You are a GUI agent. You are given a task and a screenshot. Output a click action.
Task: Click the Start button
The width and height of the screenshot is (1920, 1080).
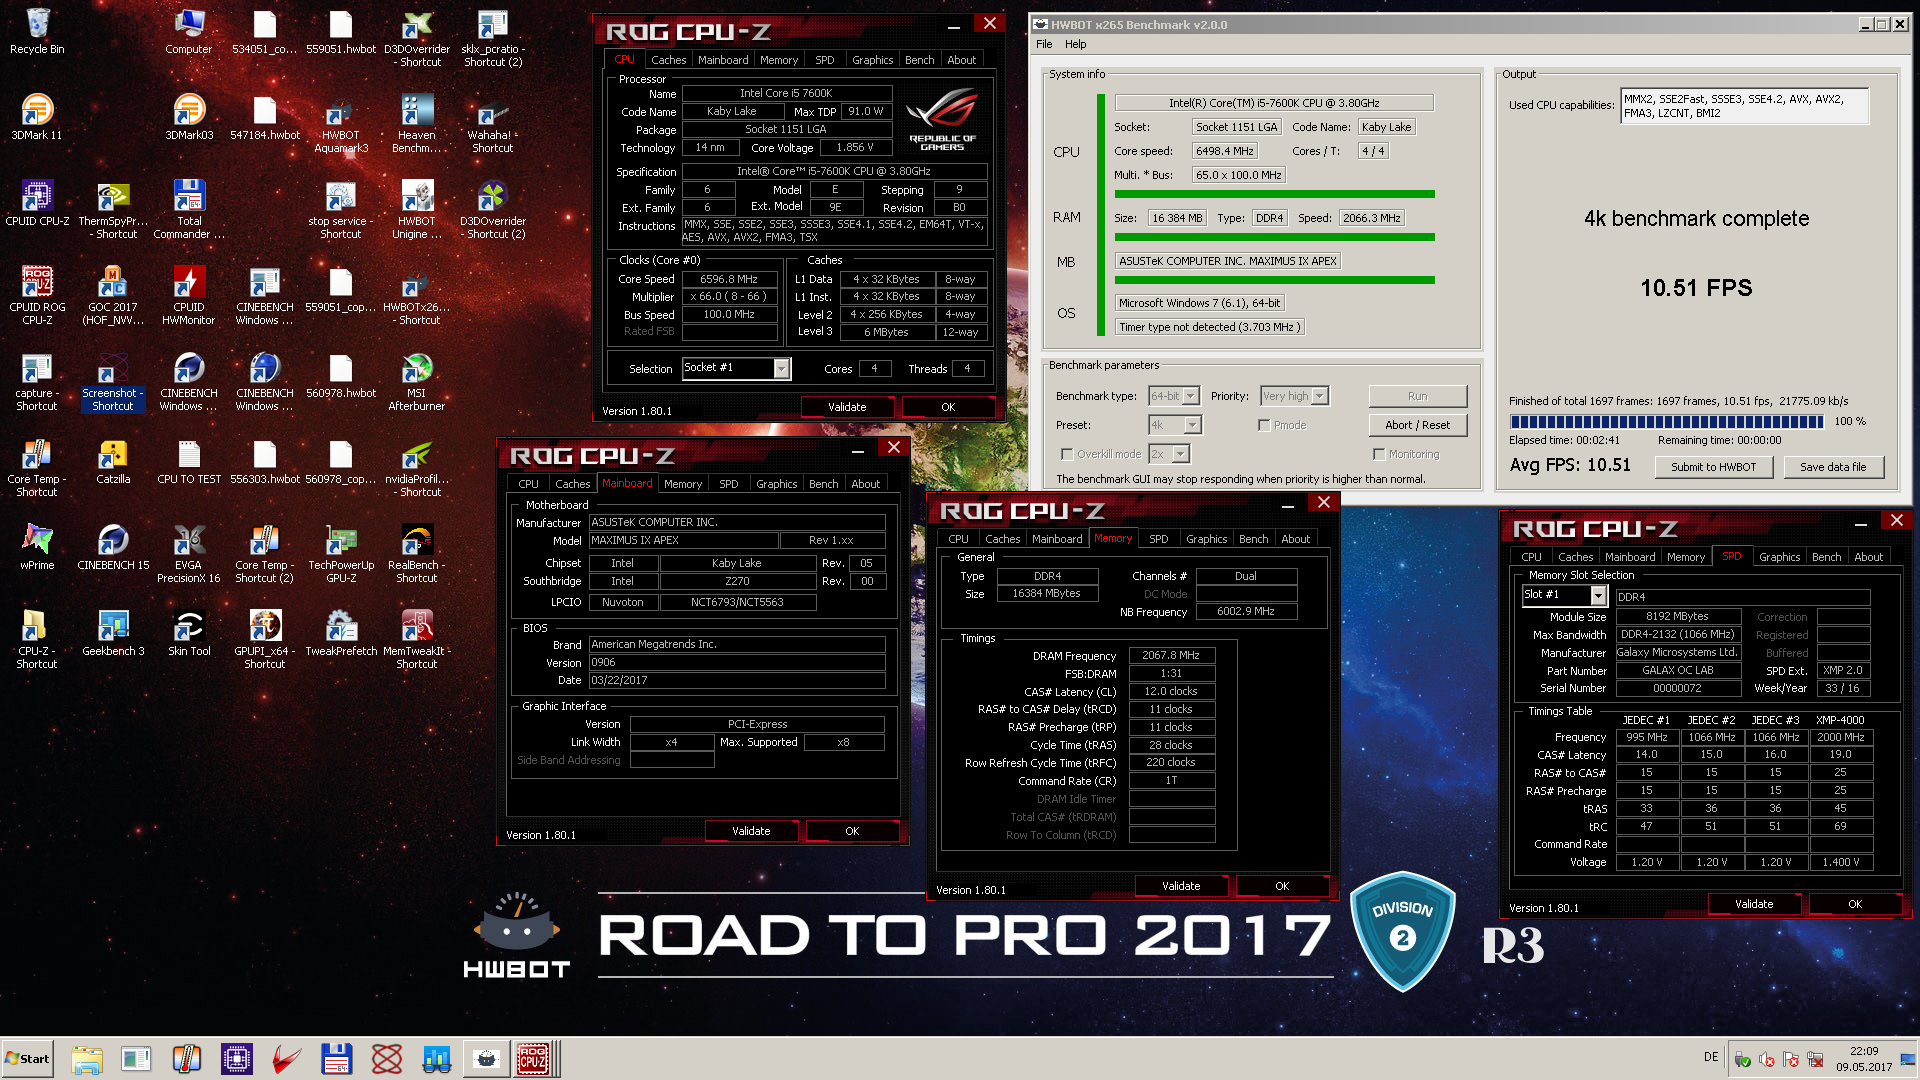tap(27, 1058)
